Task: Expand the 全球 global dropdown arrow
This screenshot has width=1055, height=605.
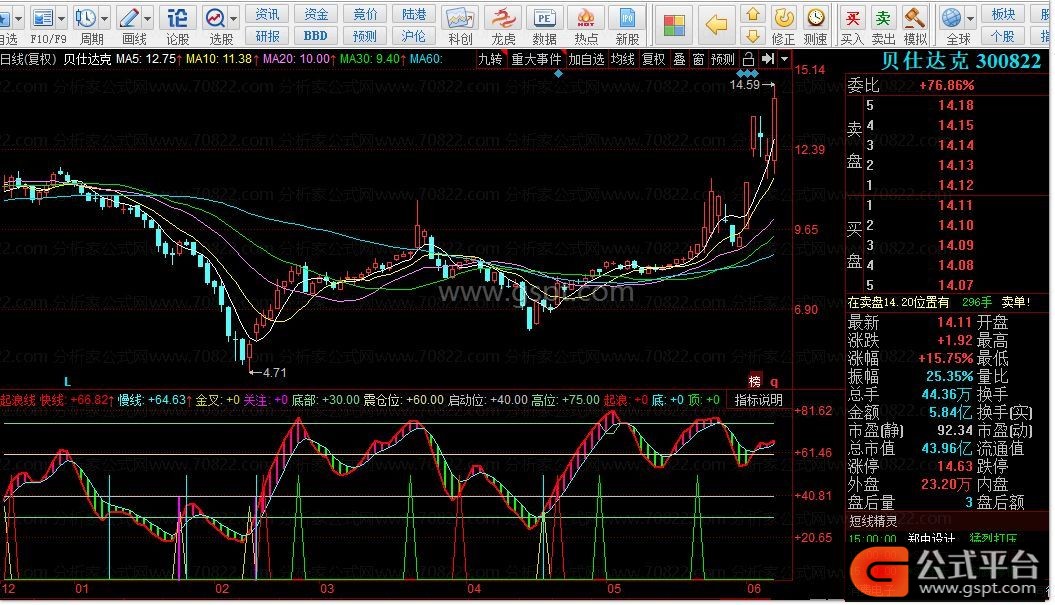Action: (x=970, y=18)
